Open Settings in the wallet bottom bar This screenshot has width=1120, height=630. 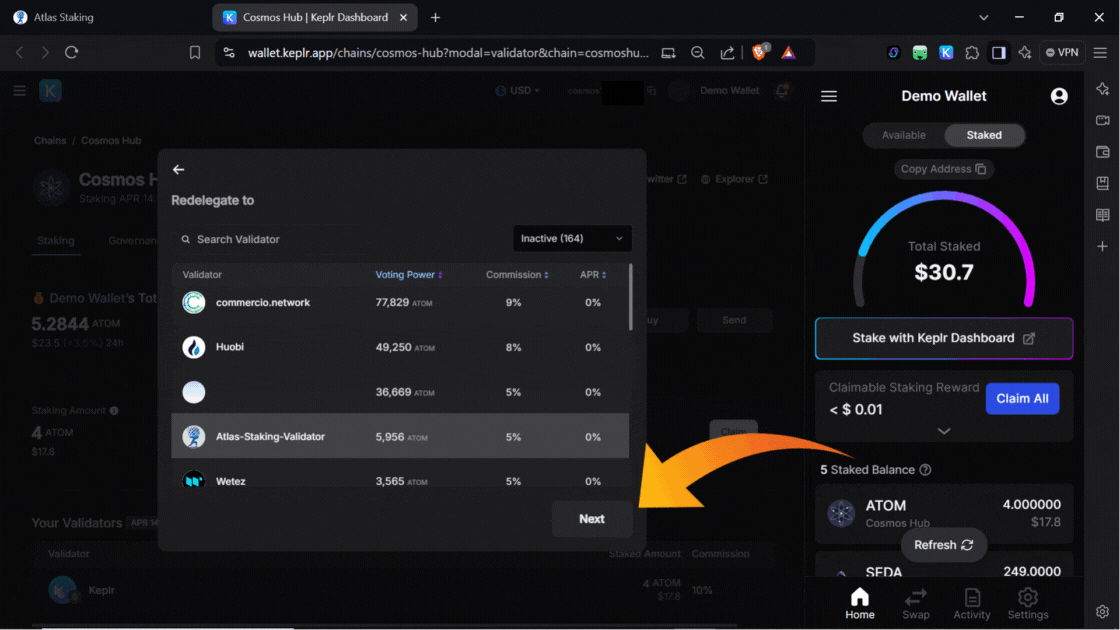coord(1027,604)
